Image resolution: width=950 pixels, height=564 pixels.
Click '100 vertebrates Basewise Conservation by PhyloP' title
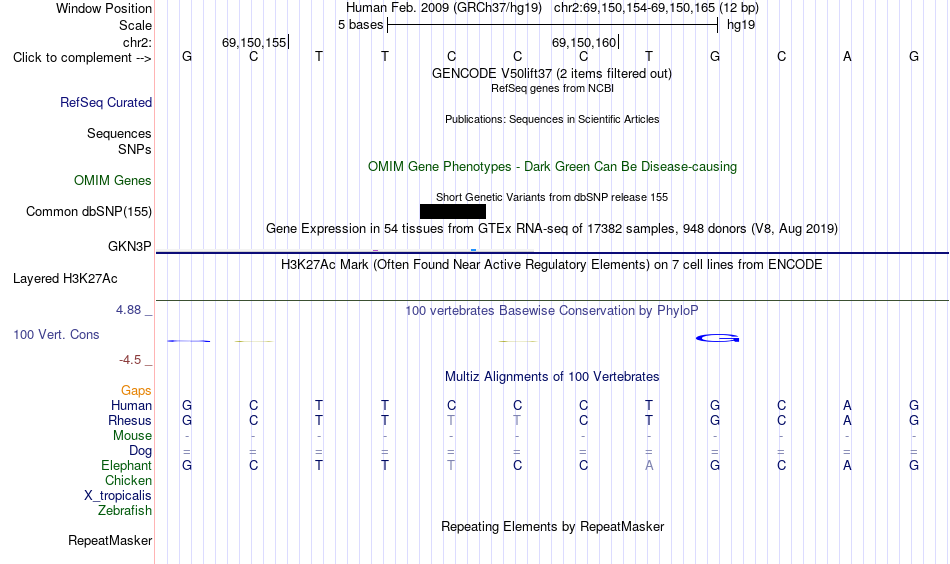pyautogui.click(x=552, y=311)
